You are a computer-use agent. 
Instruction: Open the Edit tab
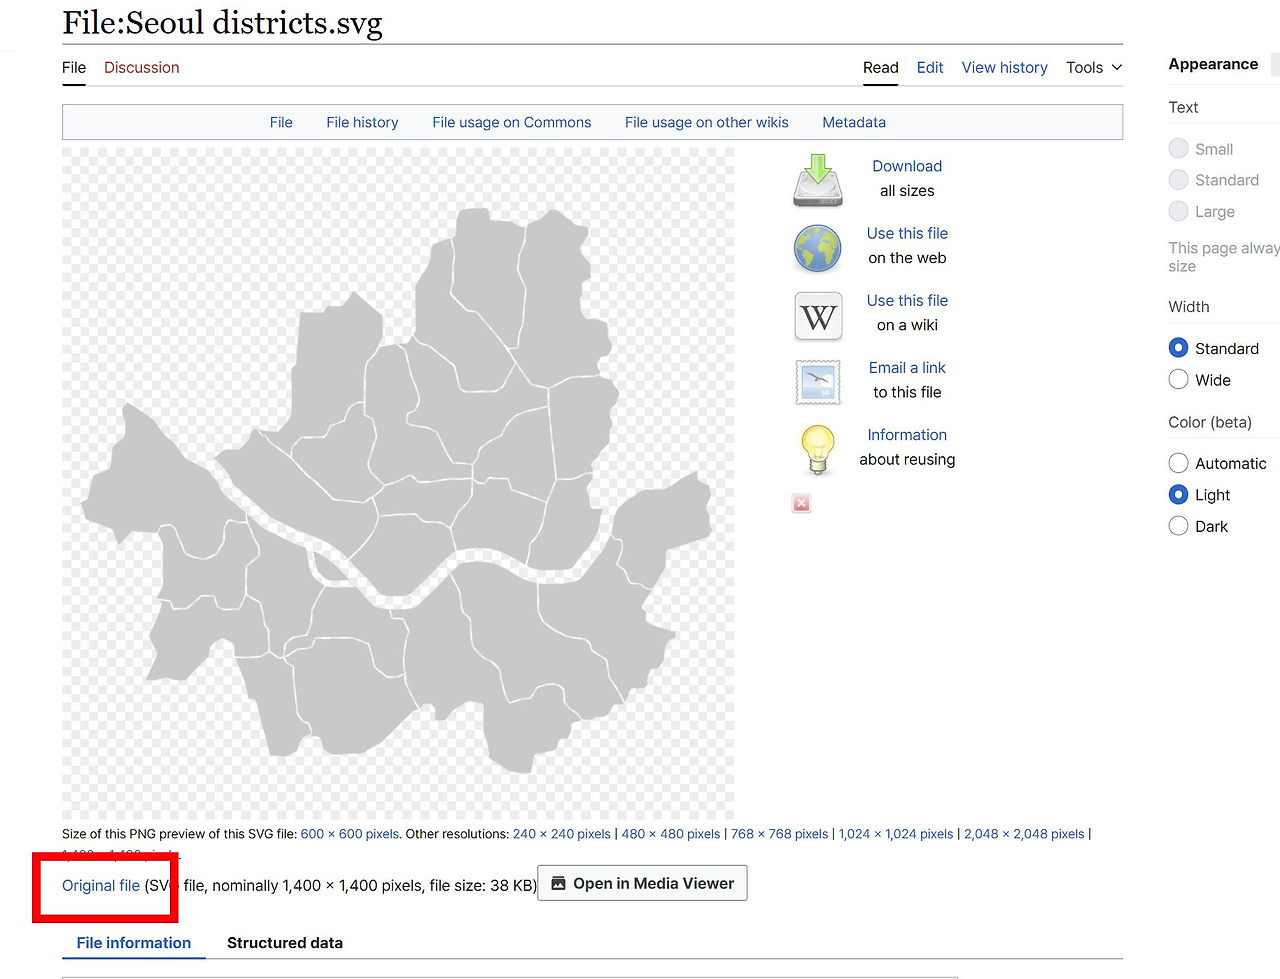click(x=930, y=67)
